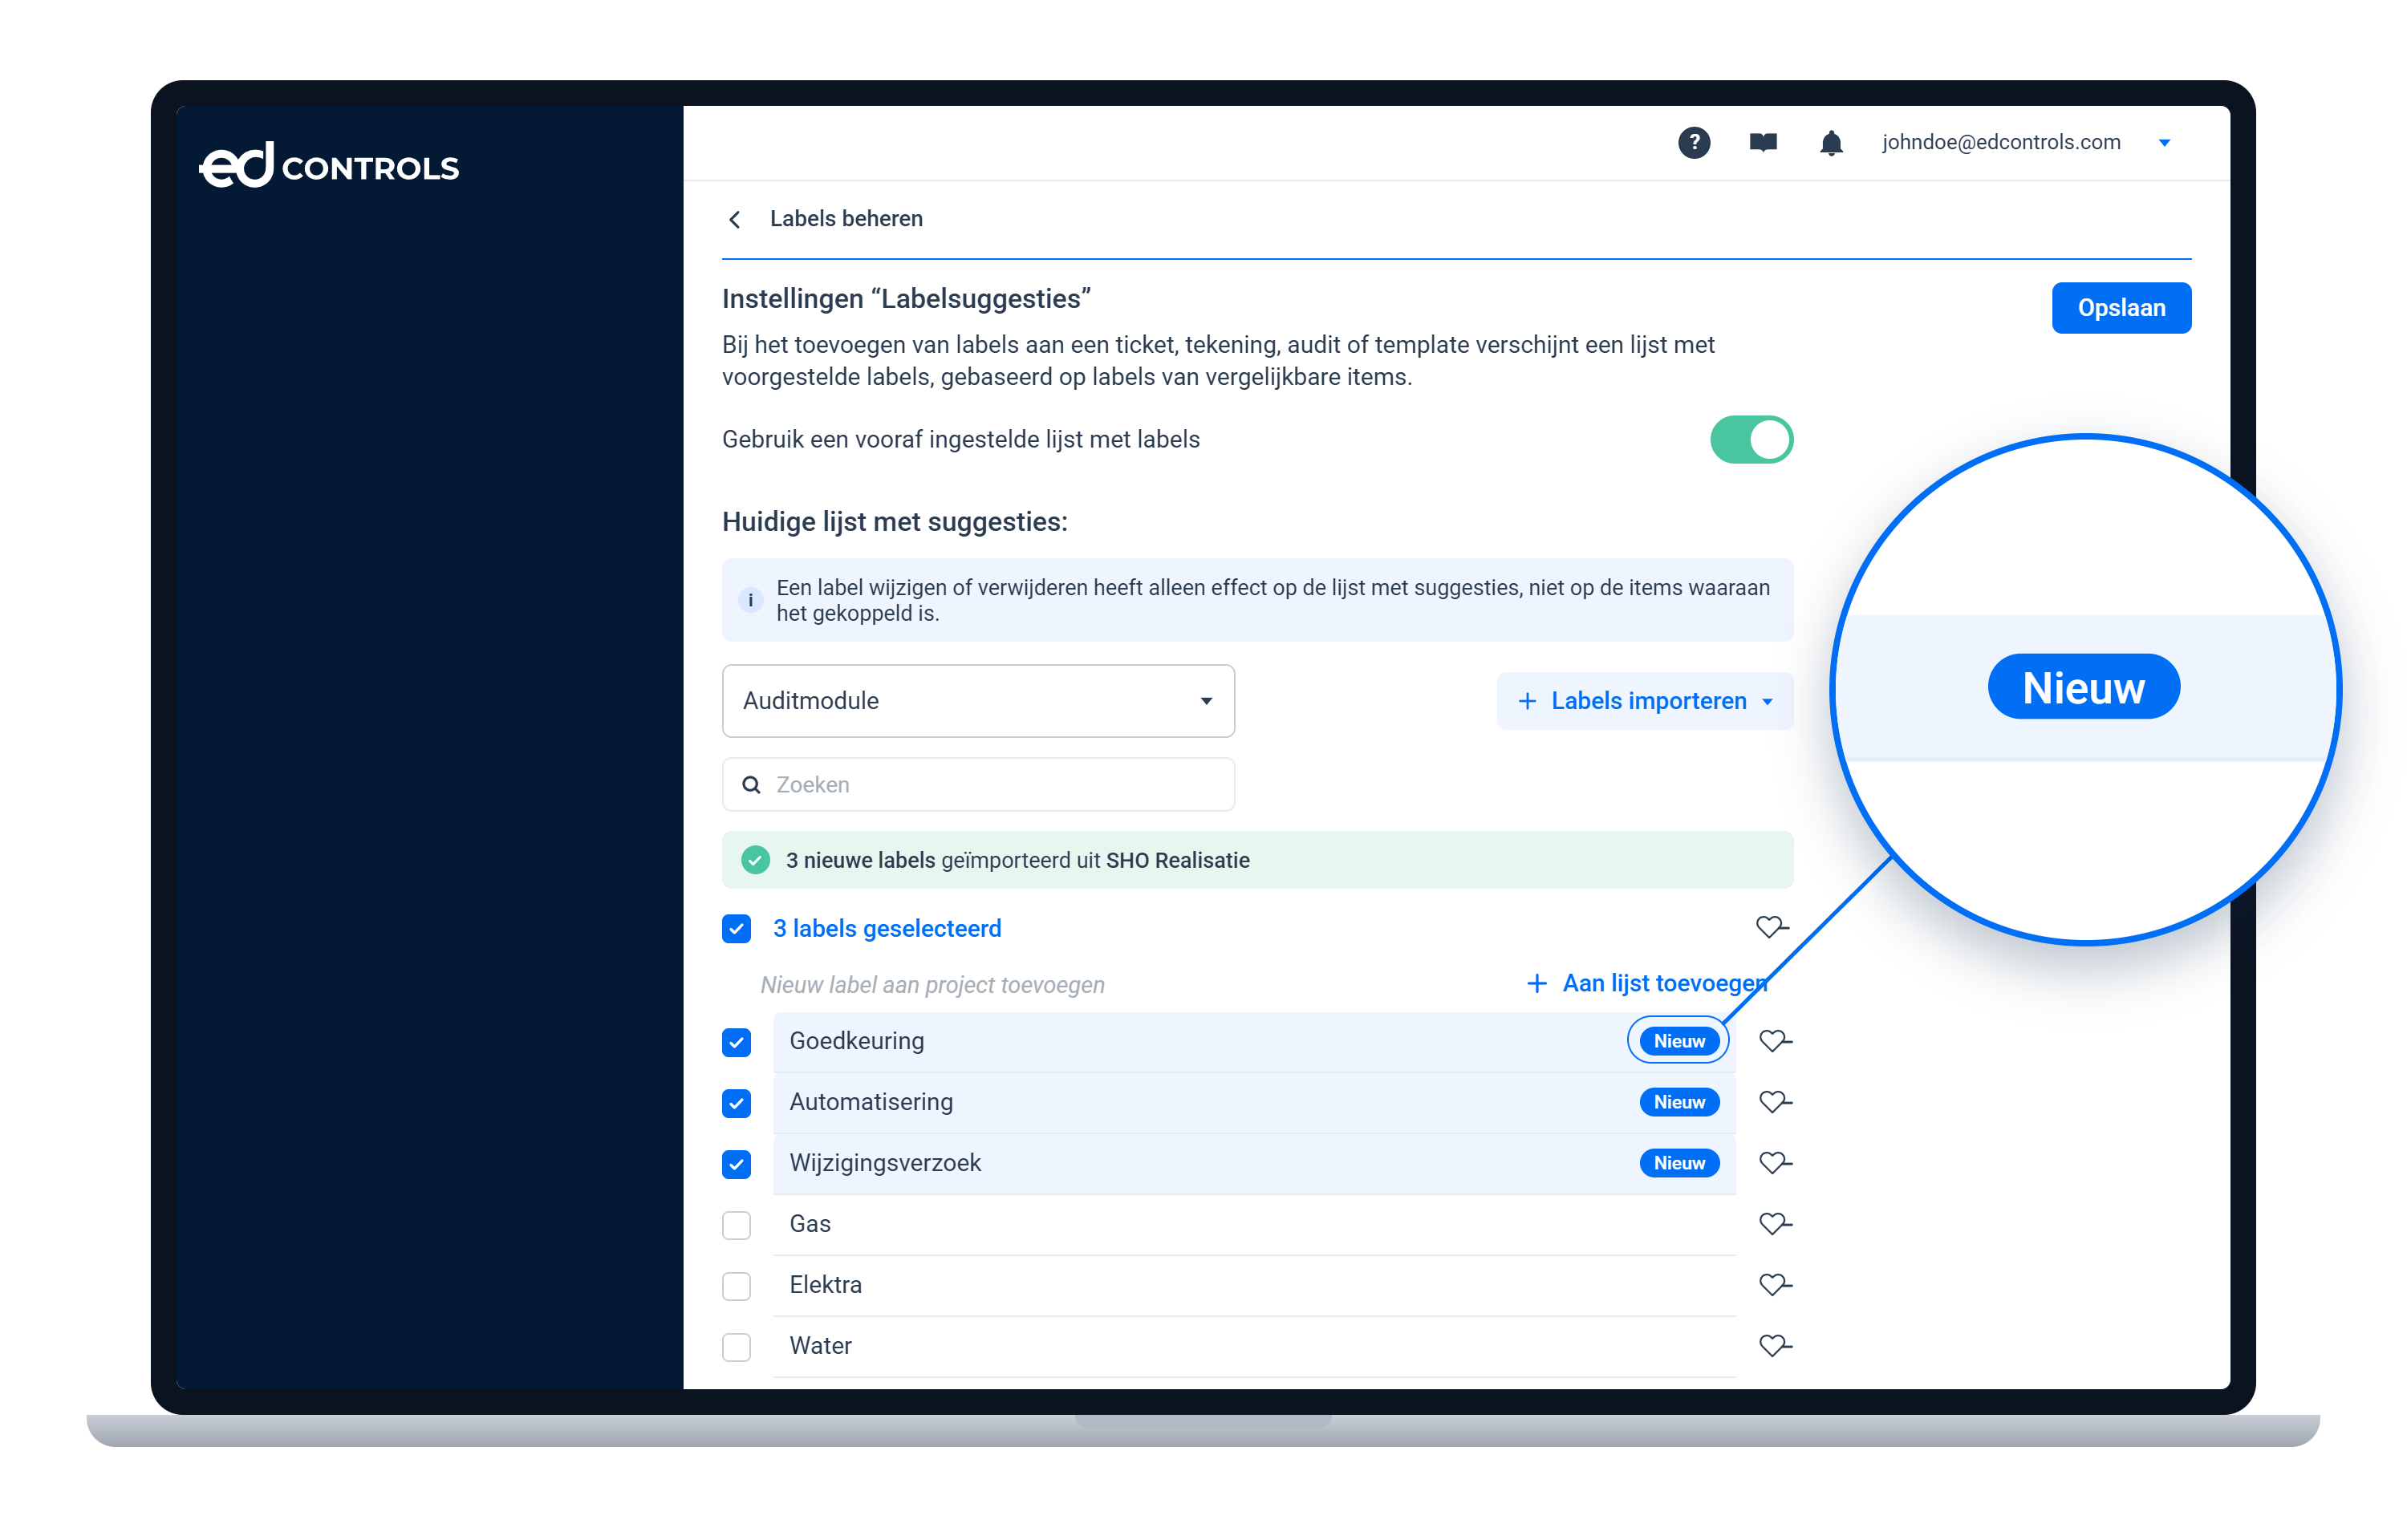The image size is (2407, 1540).
Task: Click the Opslaan button
Action: (2121, 308)
